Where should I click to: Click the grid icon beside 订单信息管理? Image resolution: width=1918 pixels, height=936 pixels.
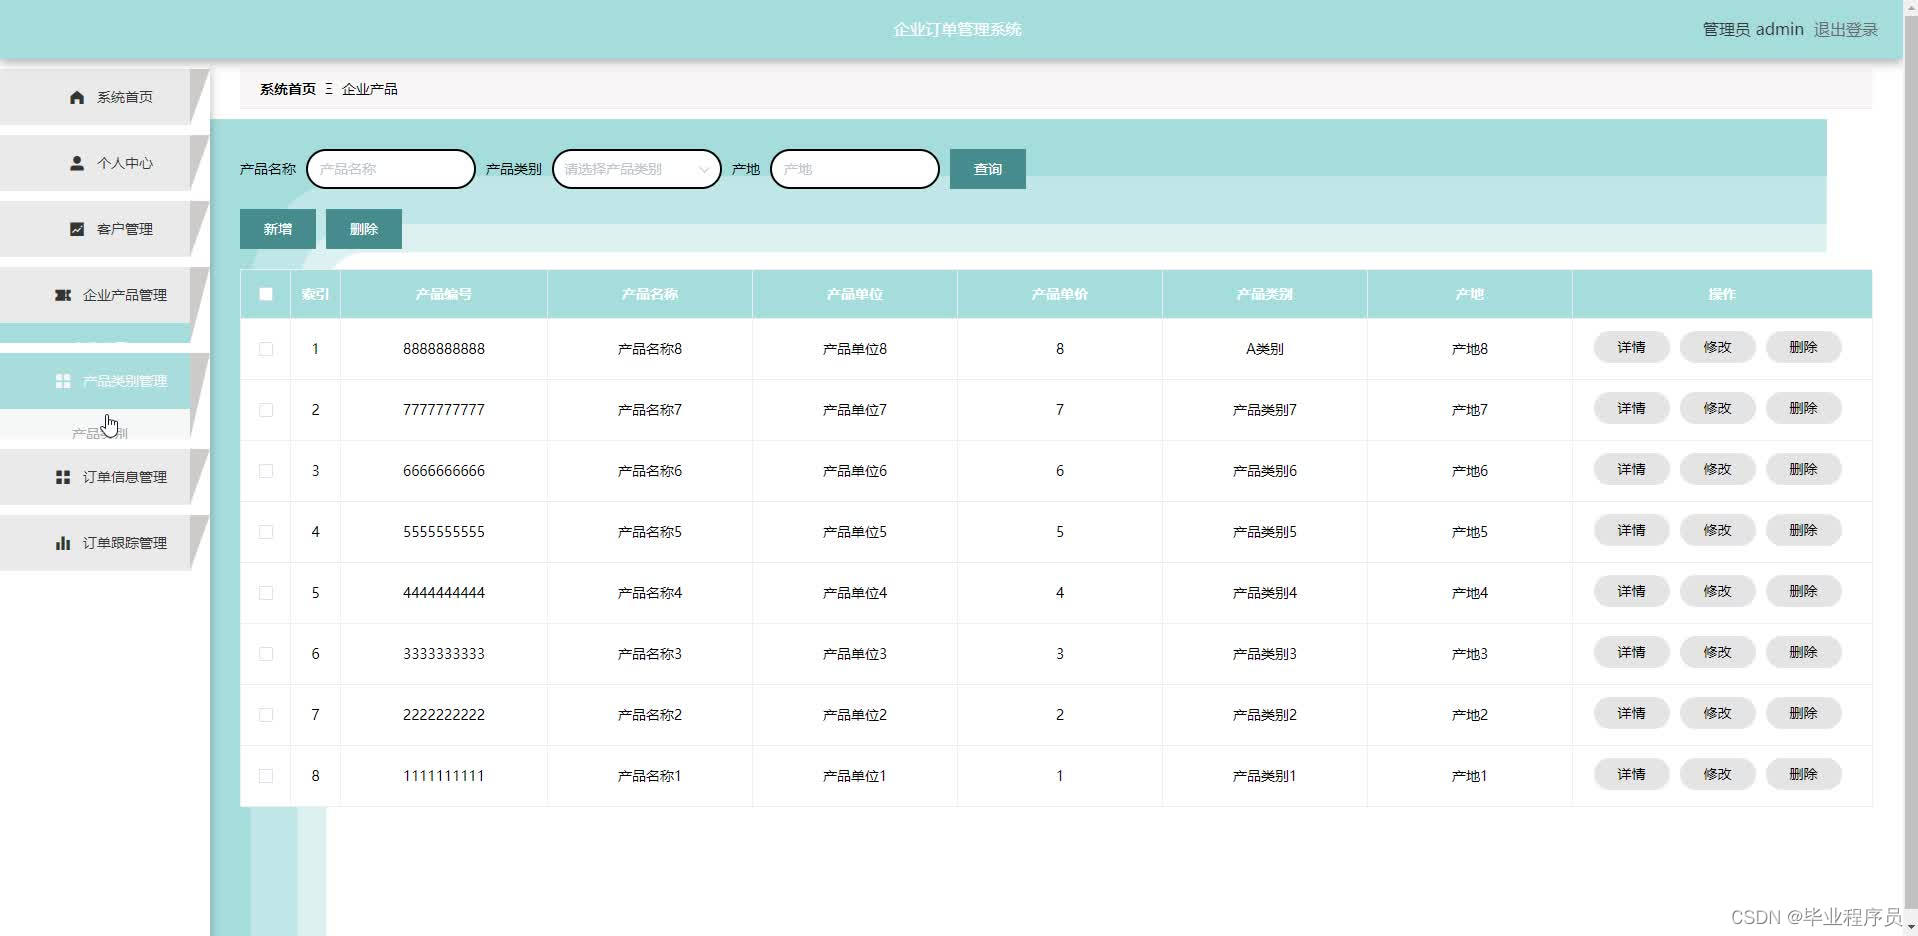pyautogui.click(x=63, y=477)
